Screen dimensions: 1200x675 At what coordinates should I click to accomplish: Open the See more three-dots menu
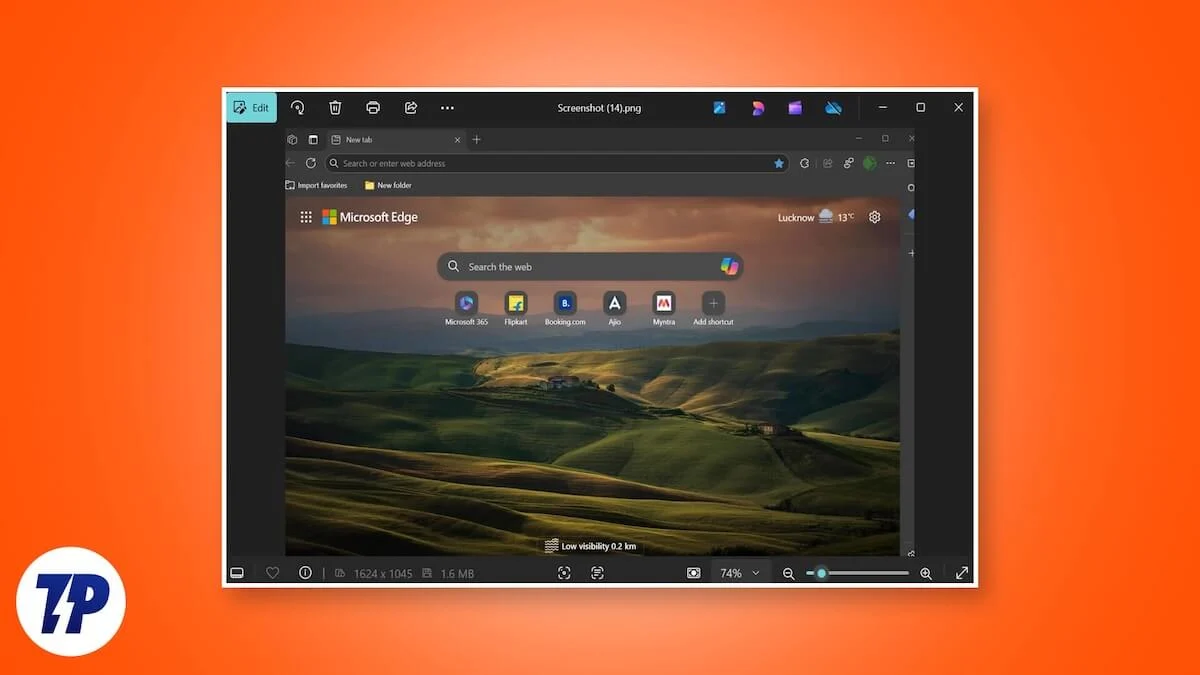[447, 108]
